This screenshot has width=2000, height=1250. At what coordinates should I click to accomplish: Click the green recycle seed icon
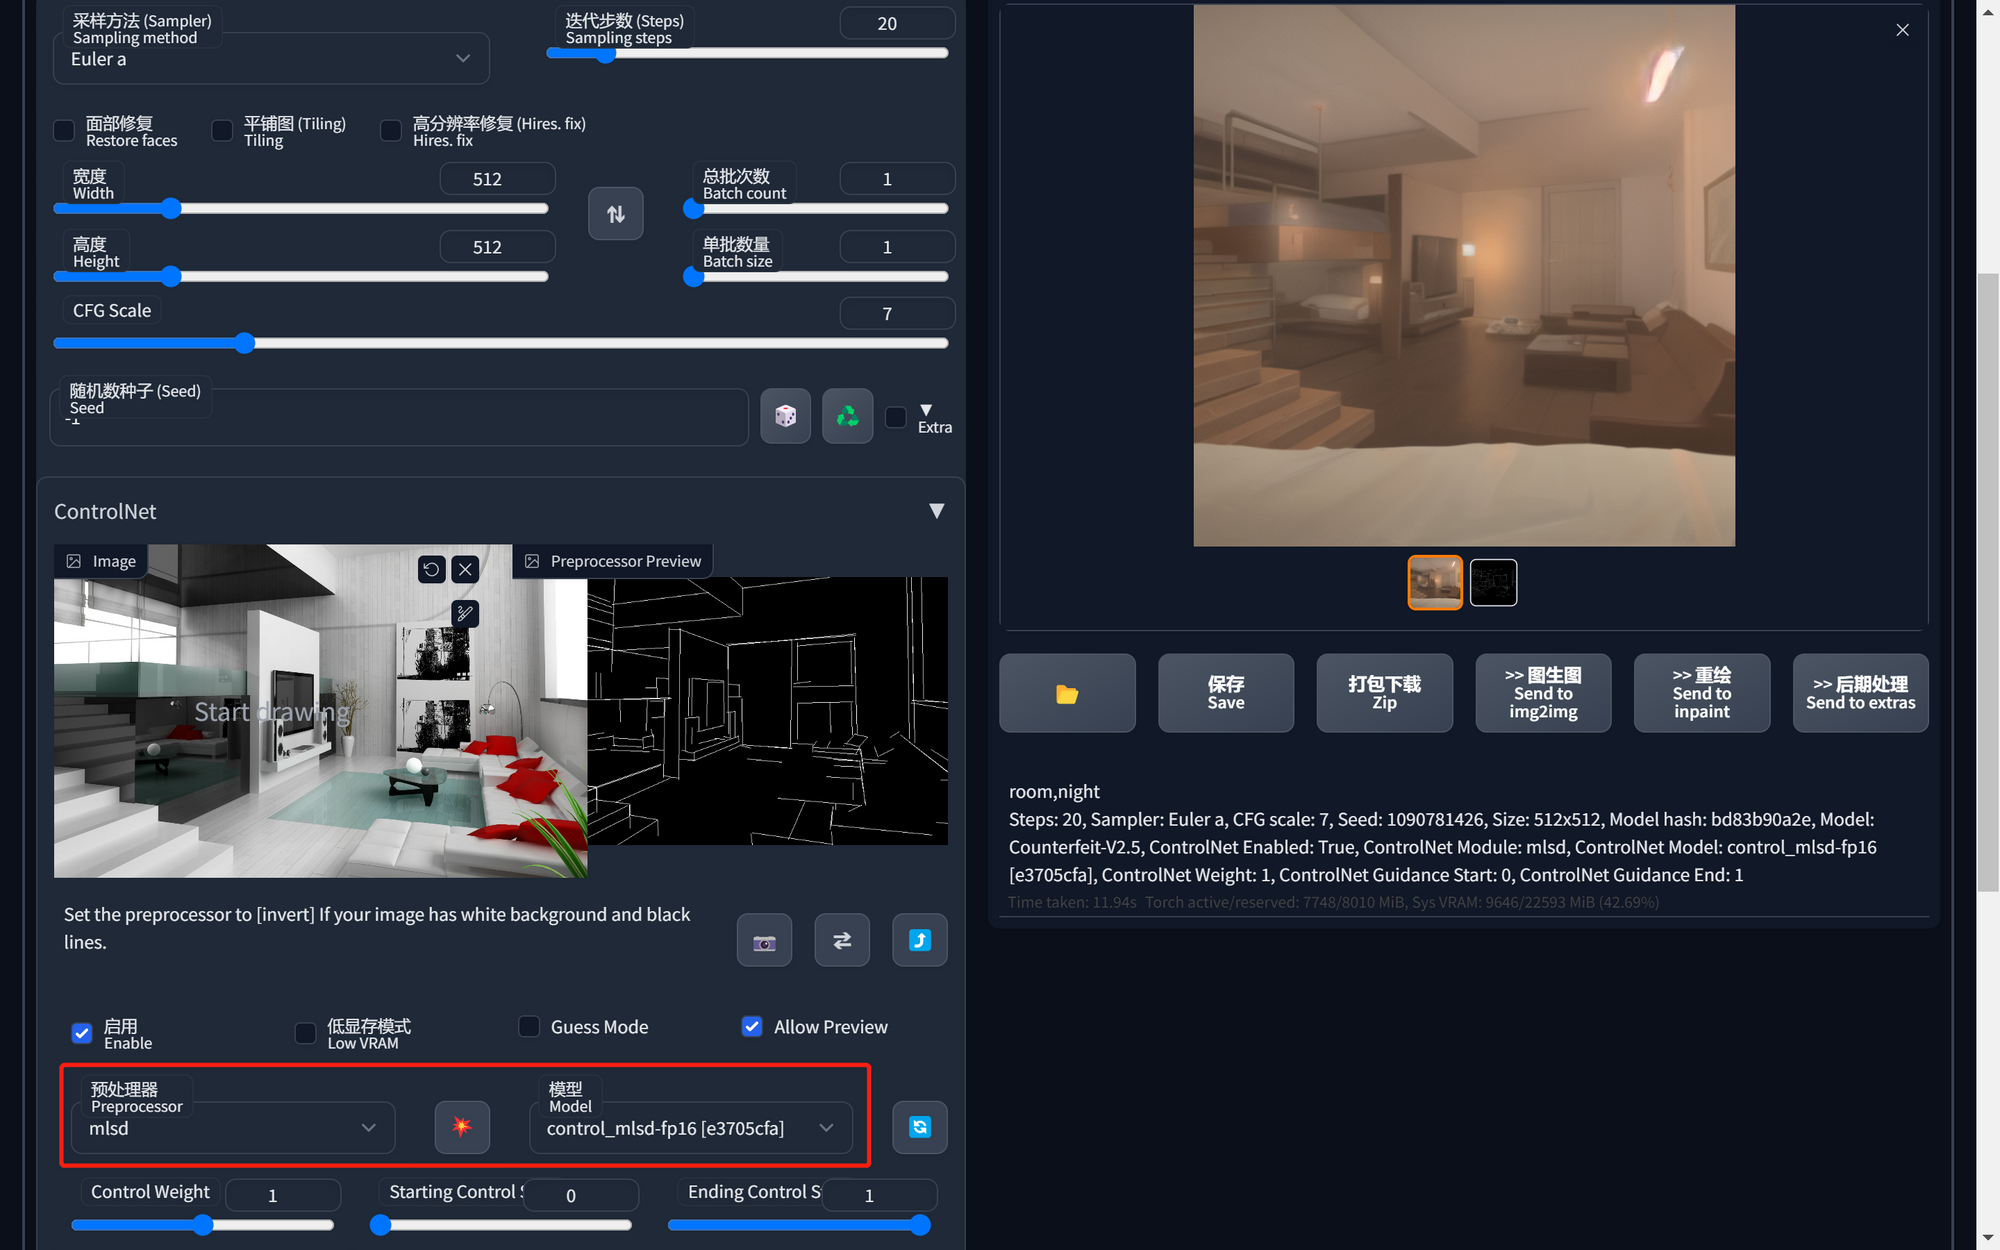point(847,416)
